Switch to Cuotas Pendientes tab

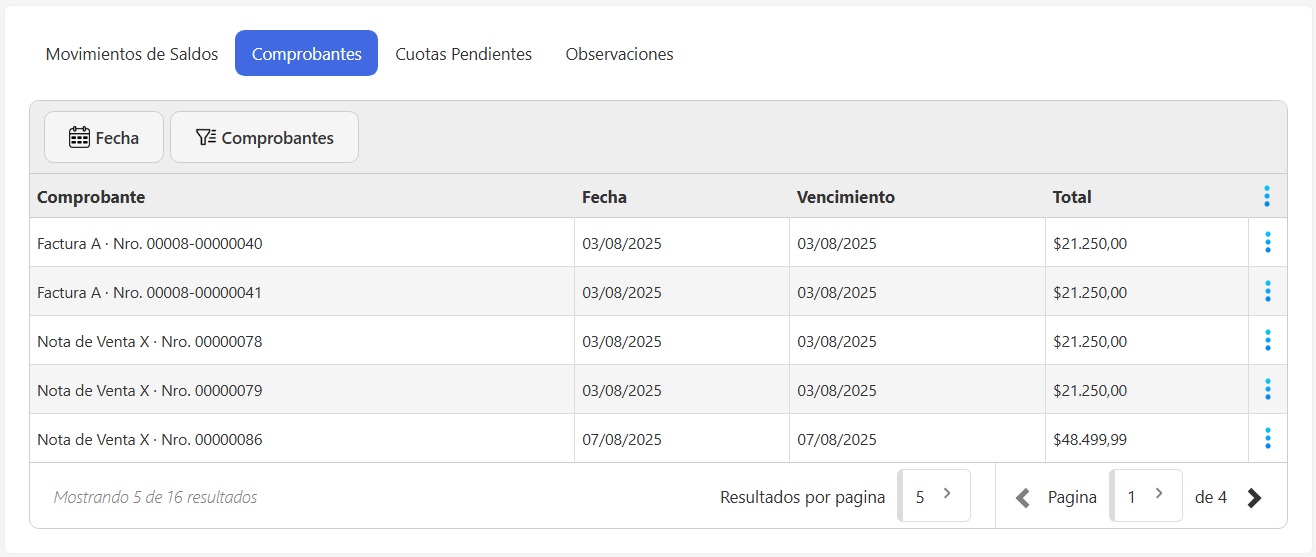click(x=463, y=54)
